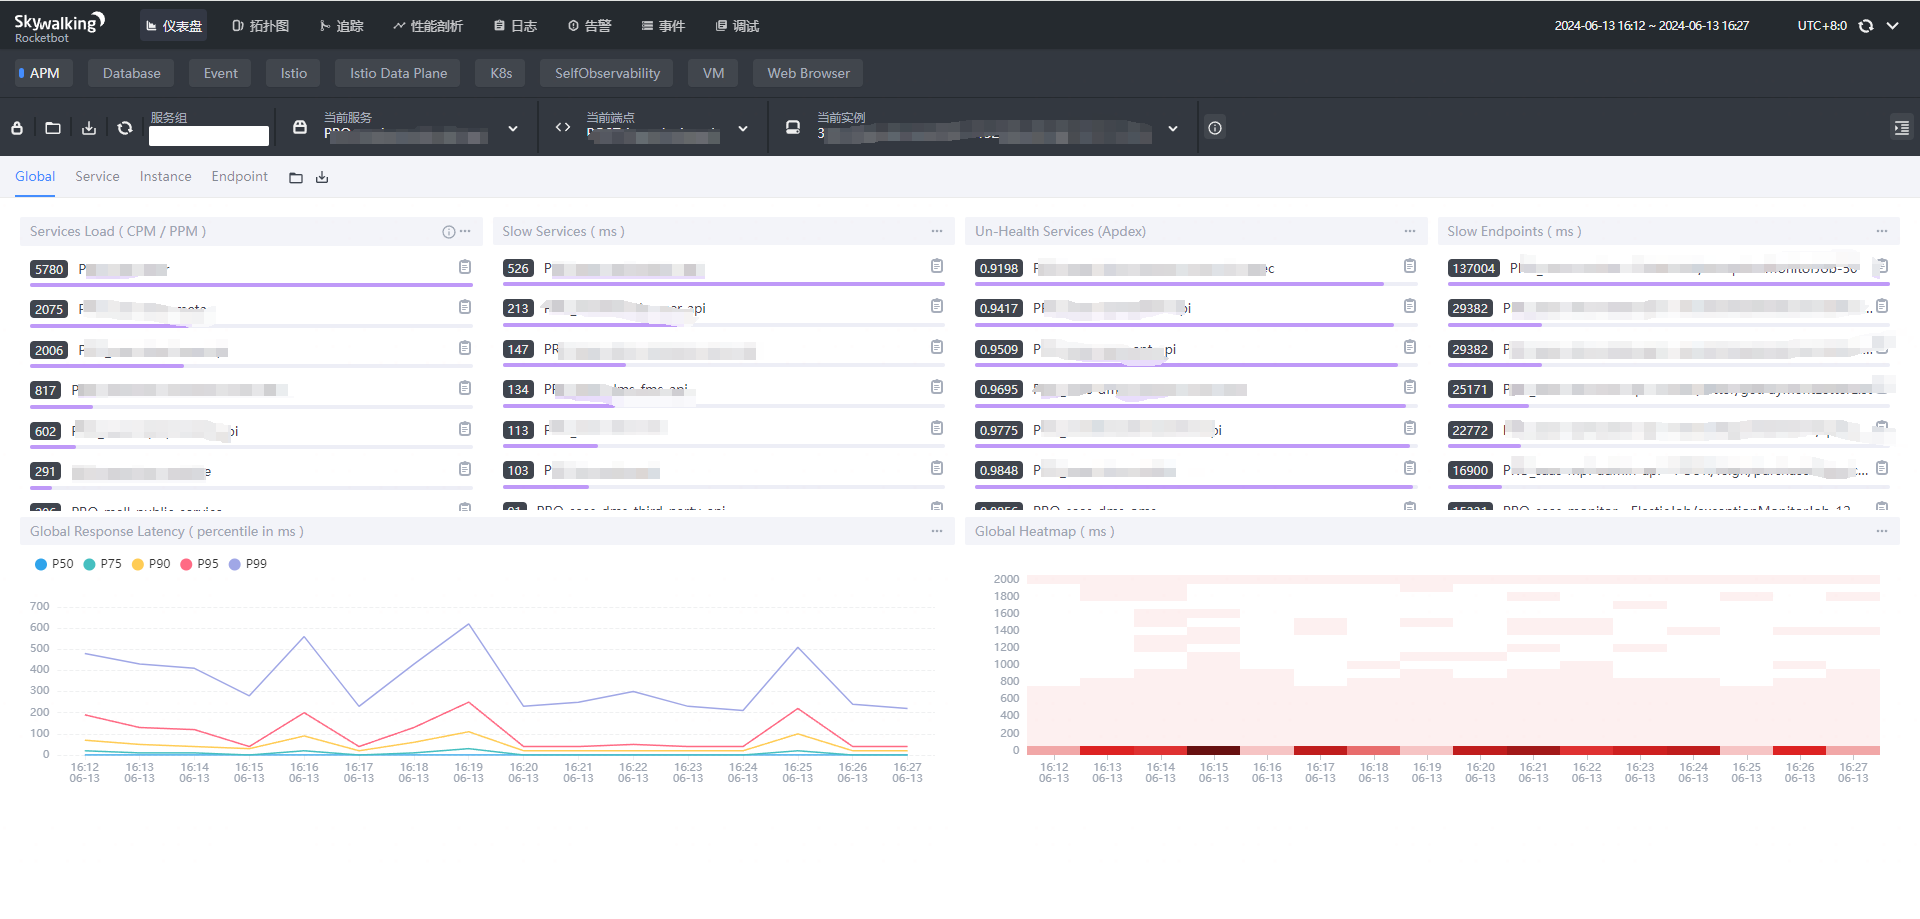Copy endpoint name with 16900 ms
Viewport: 1920px width, 919px height.
pos(1882,468)
